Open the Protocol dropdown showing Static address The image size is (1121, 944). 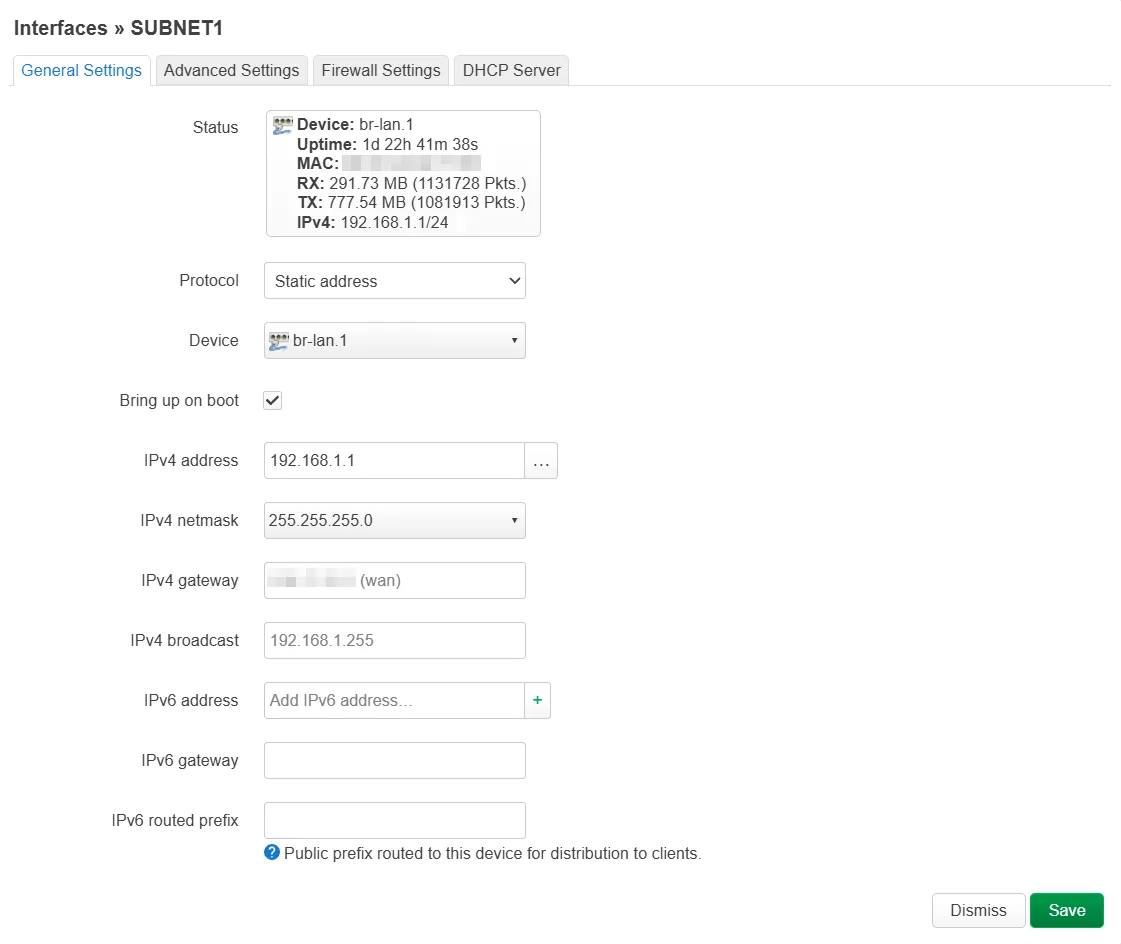click(395, 281)
